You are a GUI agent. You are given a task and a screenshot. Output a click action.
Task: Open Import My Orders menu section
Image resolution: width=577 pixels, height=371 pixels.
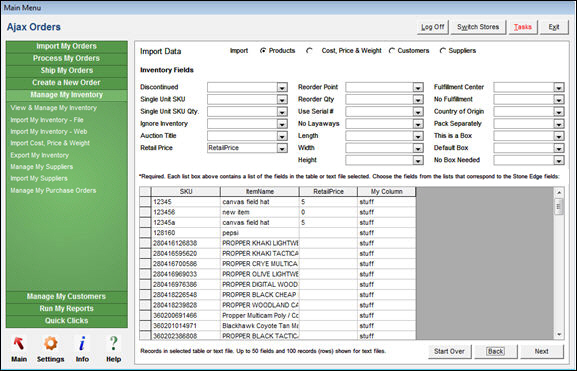point(67,46)
